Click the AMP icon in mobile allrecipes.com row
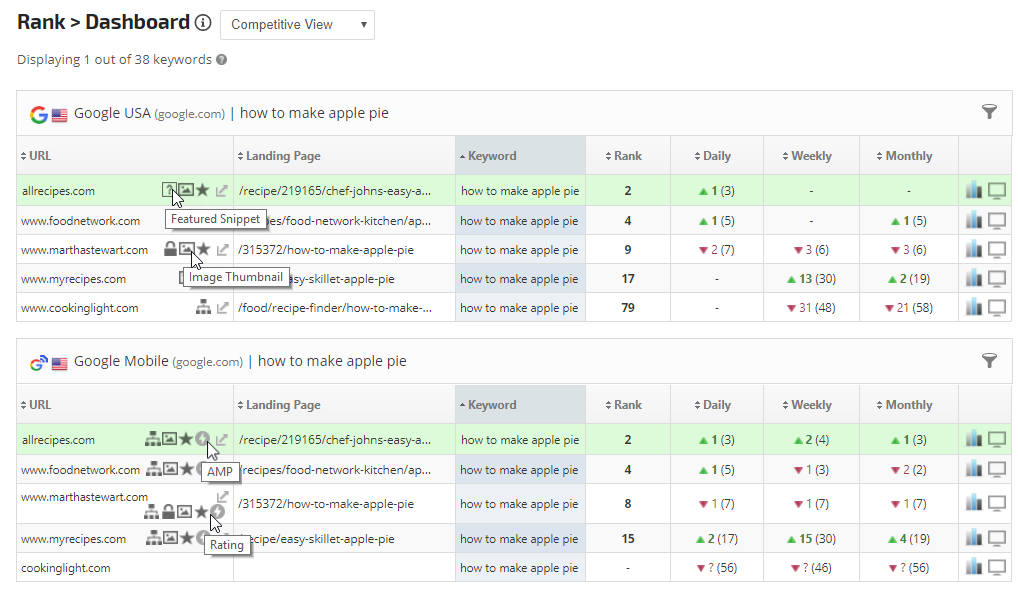Viewport: 1018px width, 609px height. pos(203,439)
